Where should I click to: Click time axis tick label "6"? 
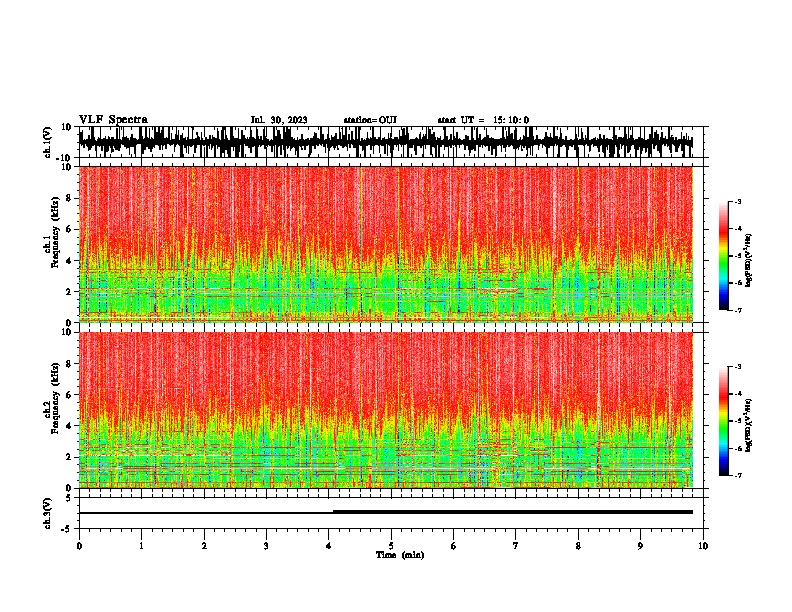click(x=454, y=546)
